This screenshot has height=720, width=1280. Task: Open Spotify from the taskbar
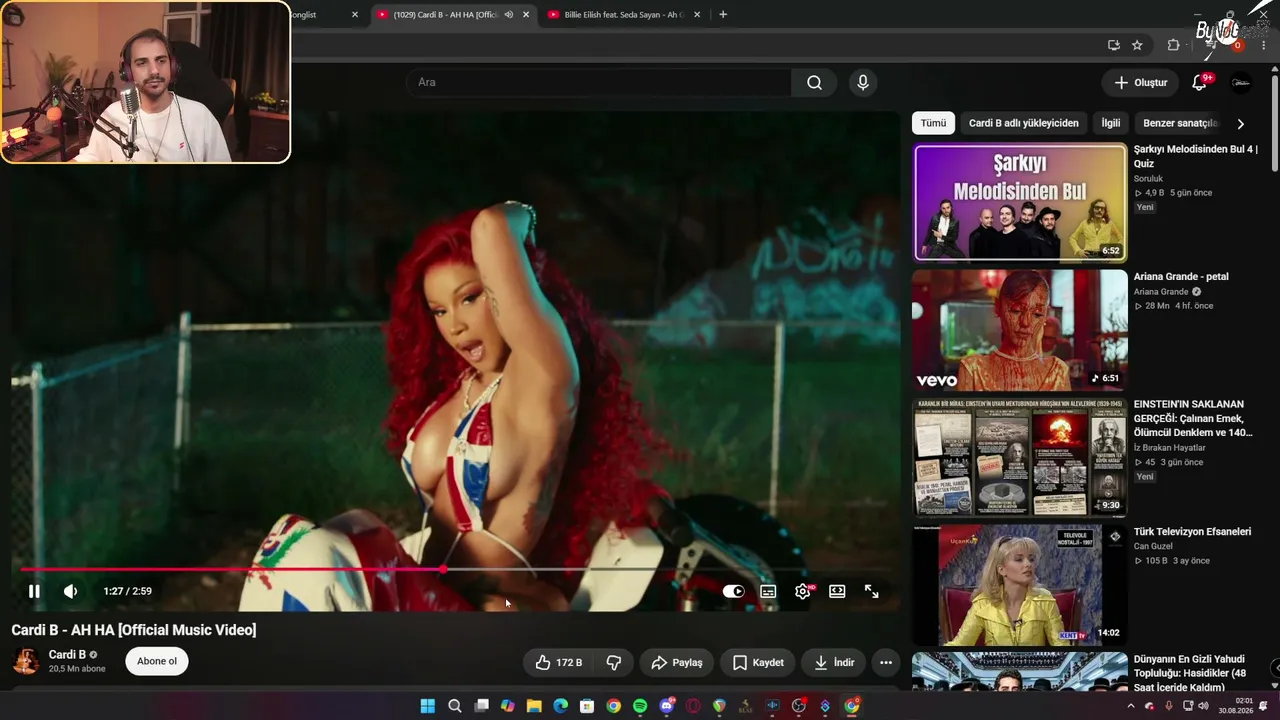[640, 706]
